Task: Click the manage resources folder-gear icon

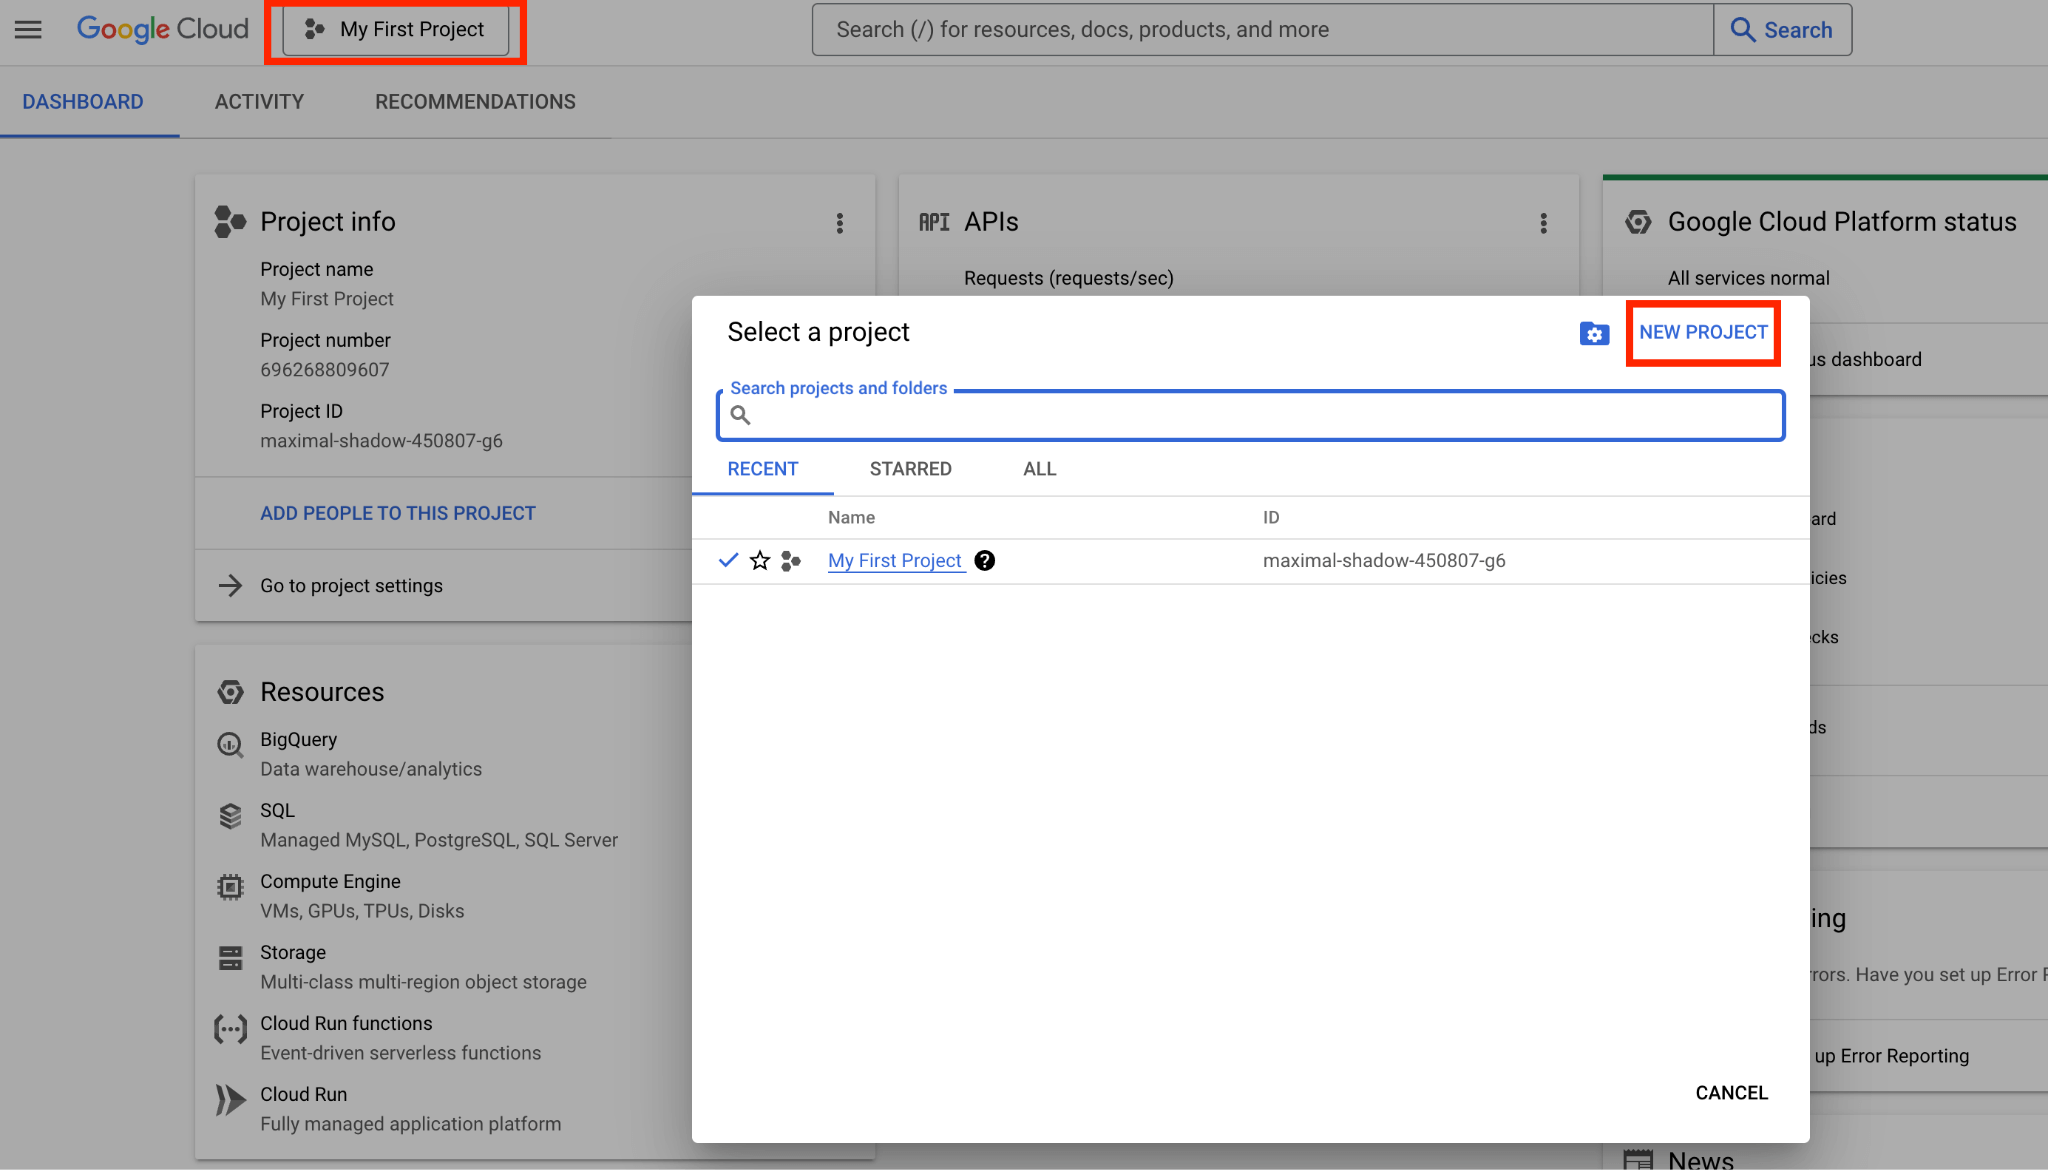Action: coord(1594,333)
